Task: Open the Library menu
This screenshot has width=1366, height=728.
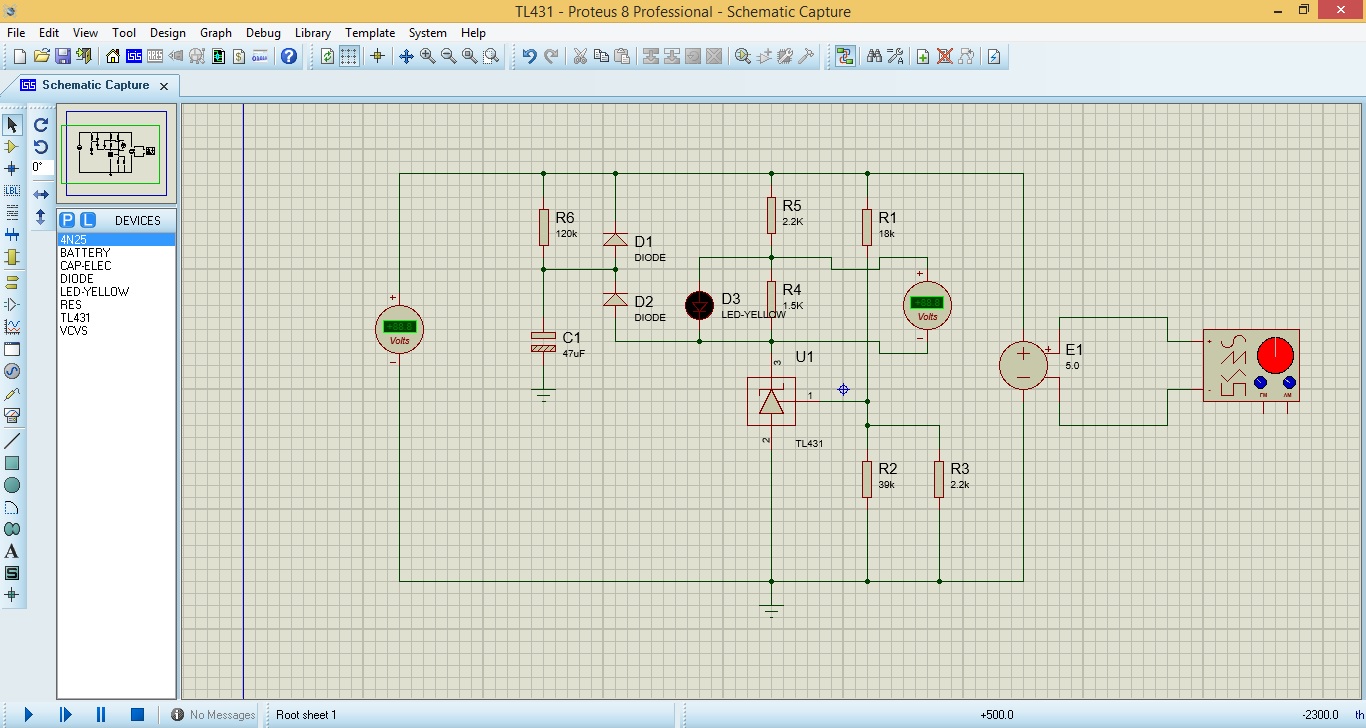Action: (x=312, y=33)
